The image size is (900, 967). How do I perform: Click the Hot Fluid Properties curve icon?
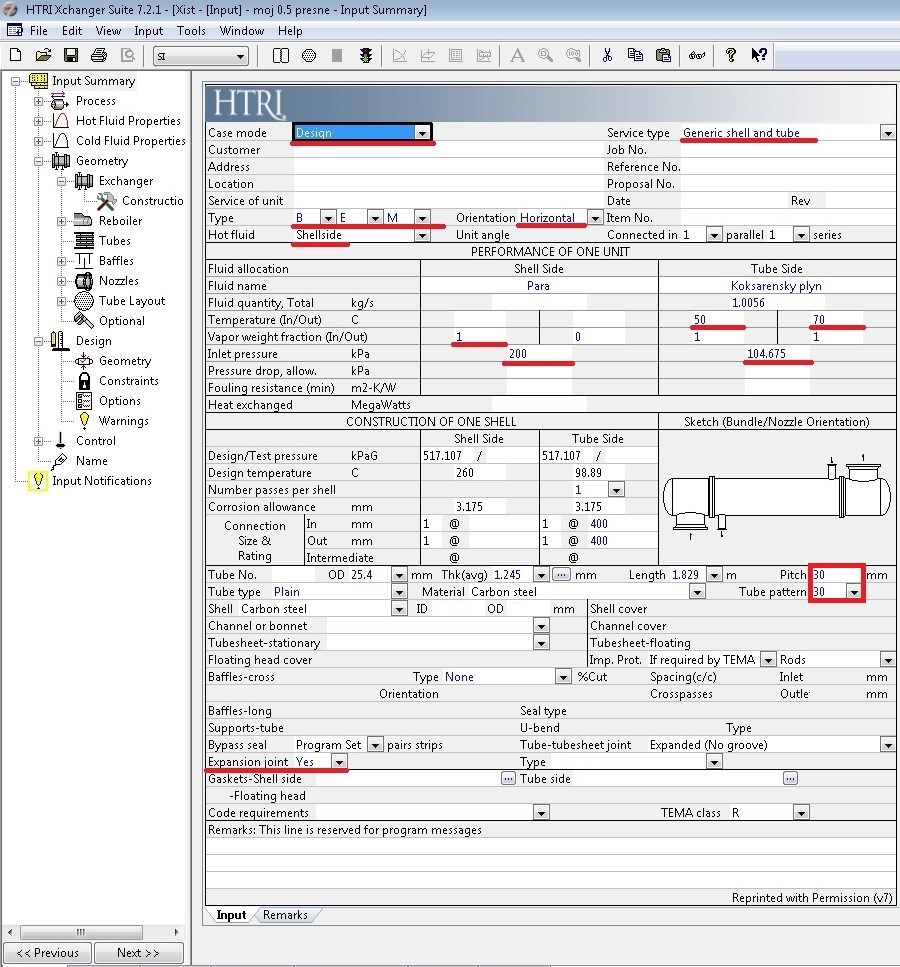click(x=60, y=120)
